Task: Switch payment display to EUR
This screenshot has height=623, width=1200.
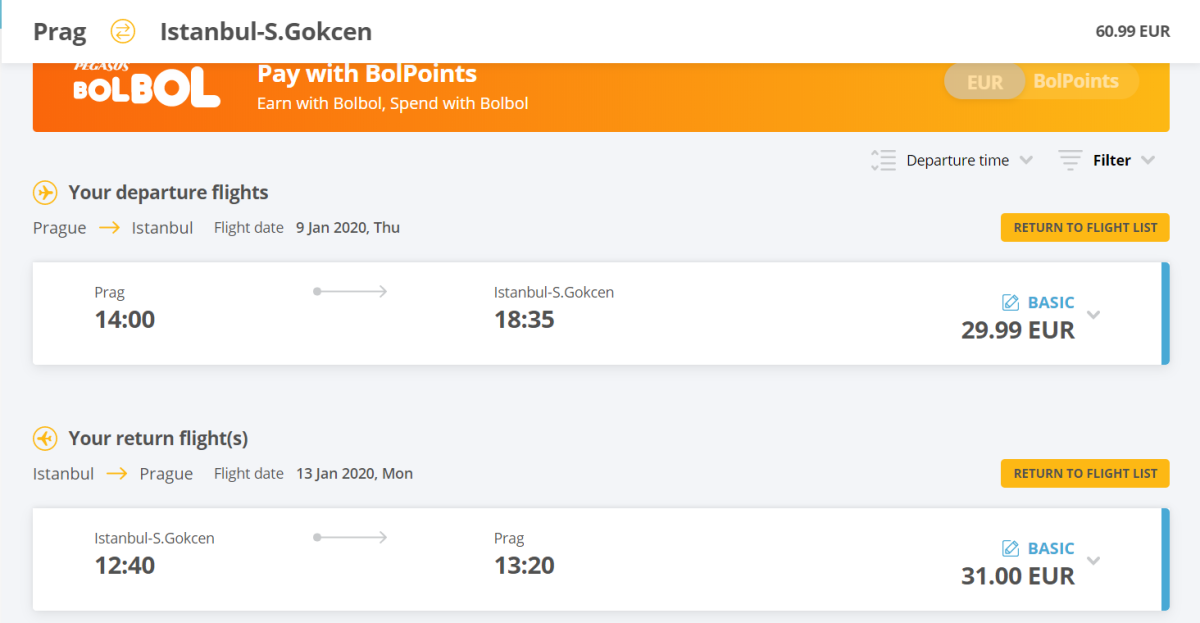Action: pyautogui.click(x=985, y=82)
